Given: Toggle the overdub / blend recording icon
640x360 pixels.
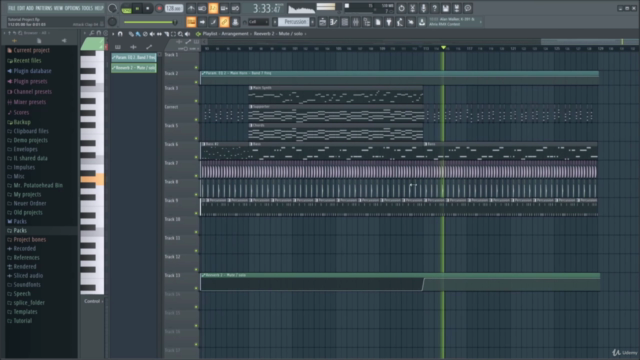Looking at the screenshot, I should coord(224,8).
